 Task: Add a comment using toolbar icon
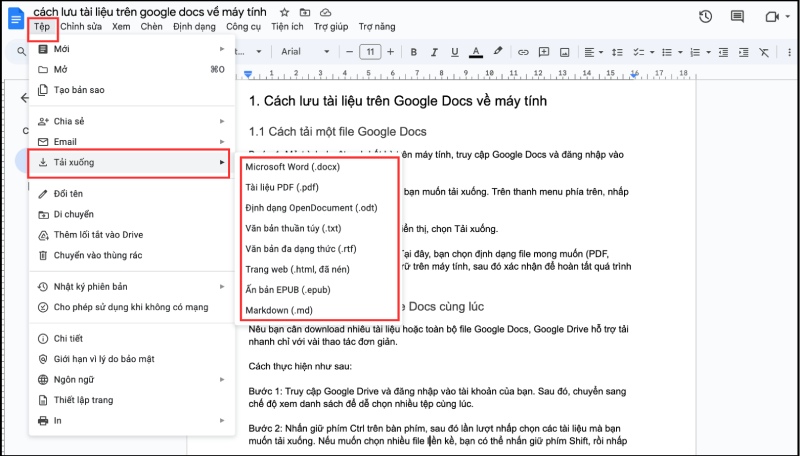(x=544, y=52)
